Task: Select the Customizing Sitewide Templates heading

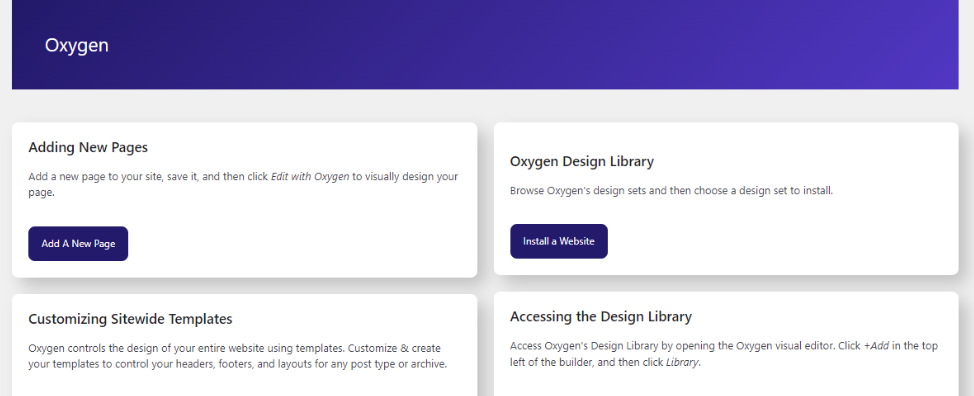Action: pyautogui.click(x=130, y=319)
